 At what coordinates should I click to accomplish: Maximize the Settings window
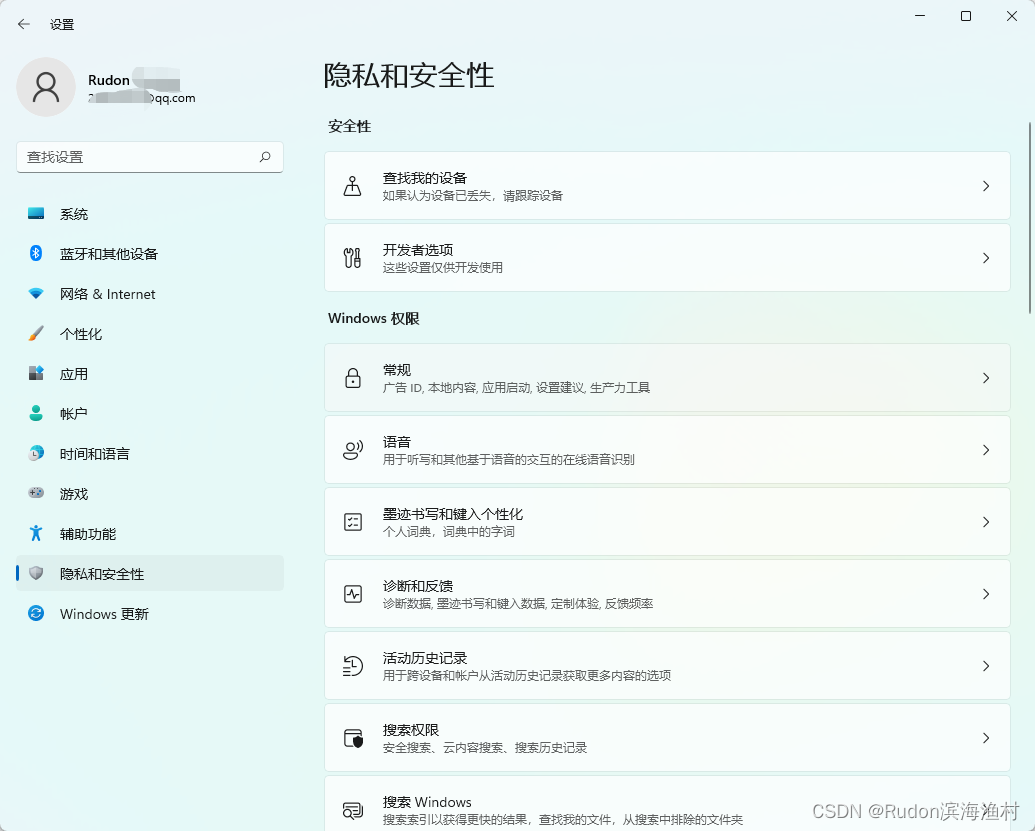click(966, 16)
